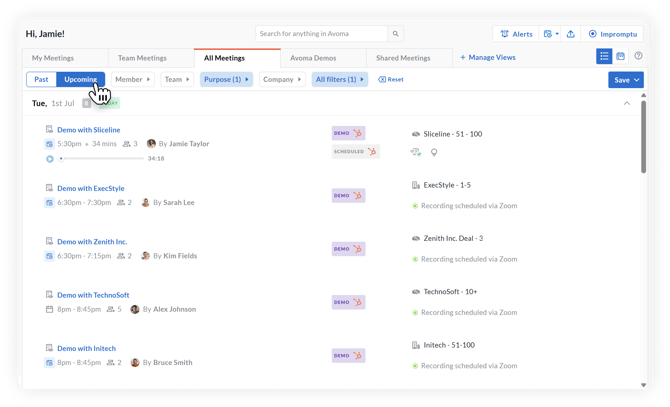Open dropdown arrow beside calendar schedule icon
This screenshot has height=407, width=670.
coord(557,34)
